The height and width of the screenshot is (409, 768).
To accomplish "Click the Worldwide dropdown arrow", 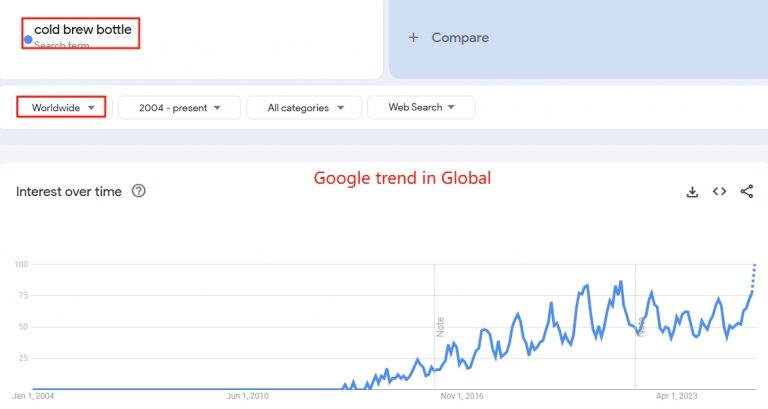I will coord(91,108).
